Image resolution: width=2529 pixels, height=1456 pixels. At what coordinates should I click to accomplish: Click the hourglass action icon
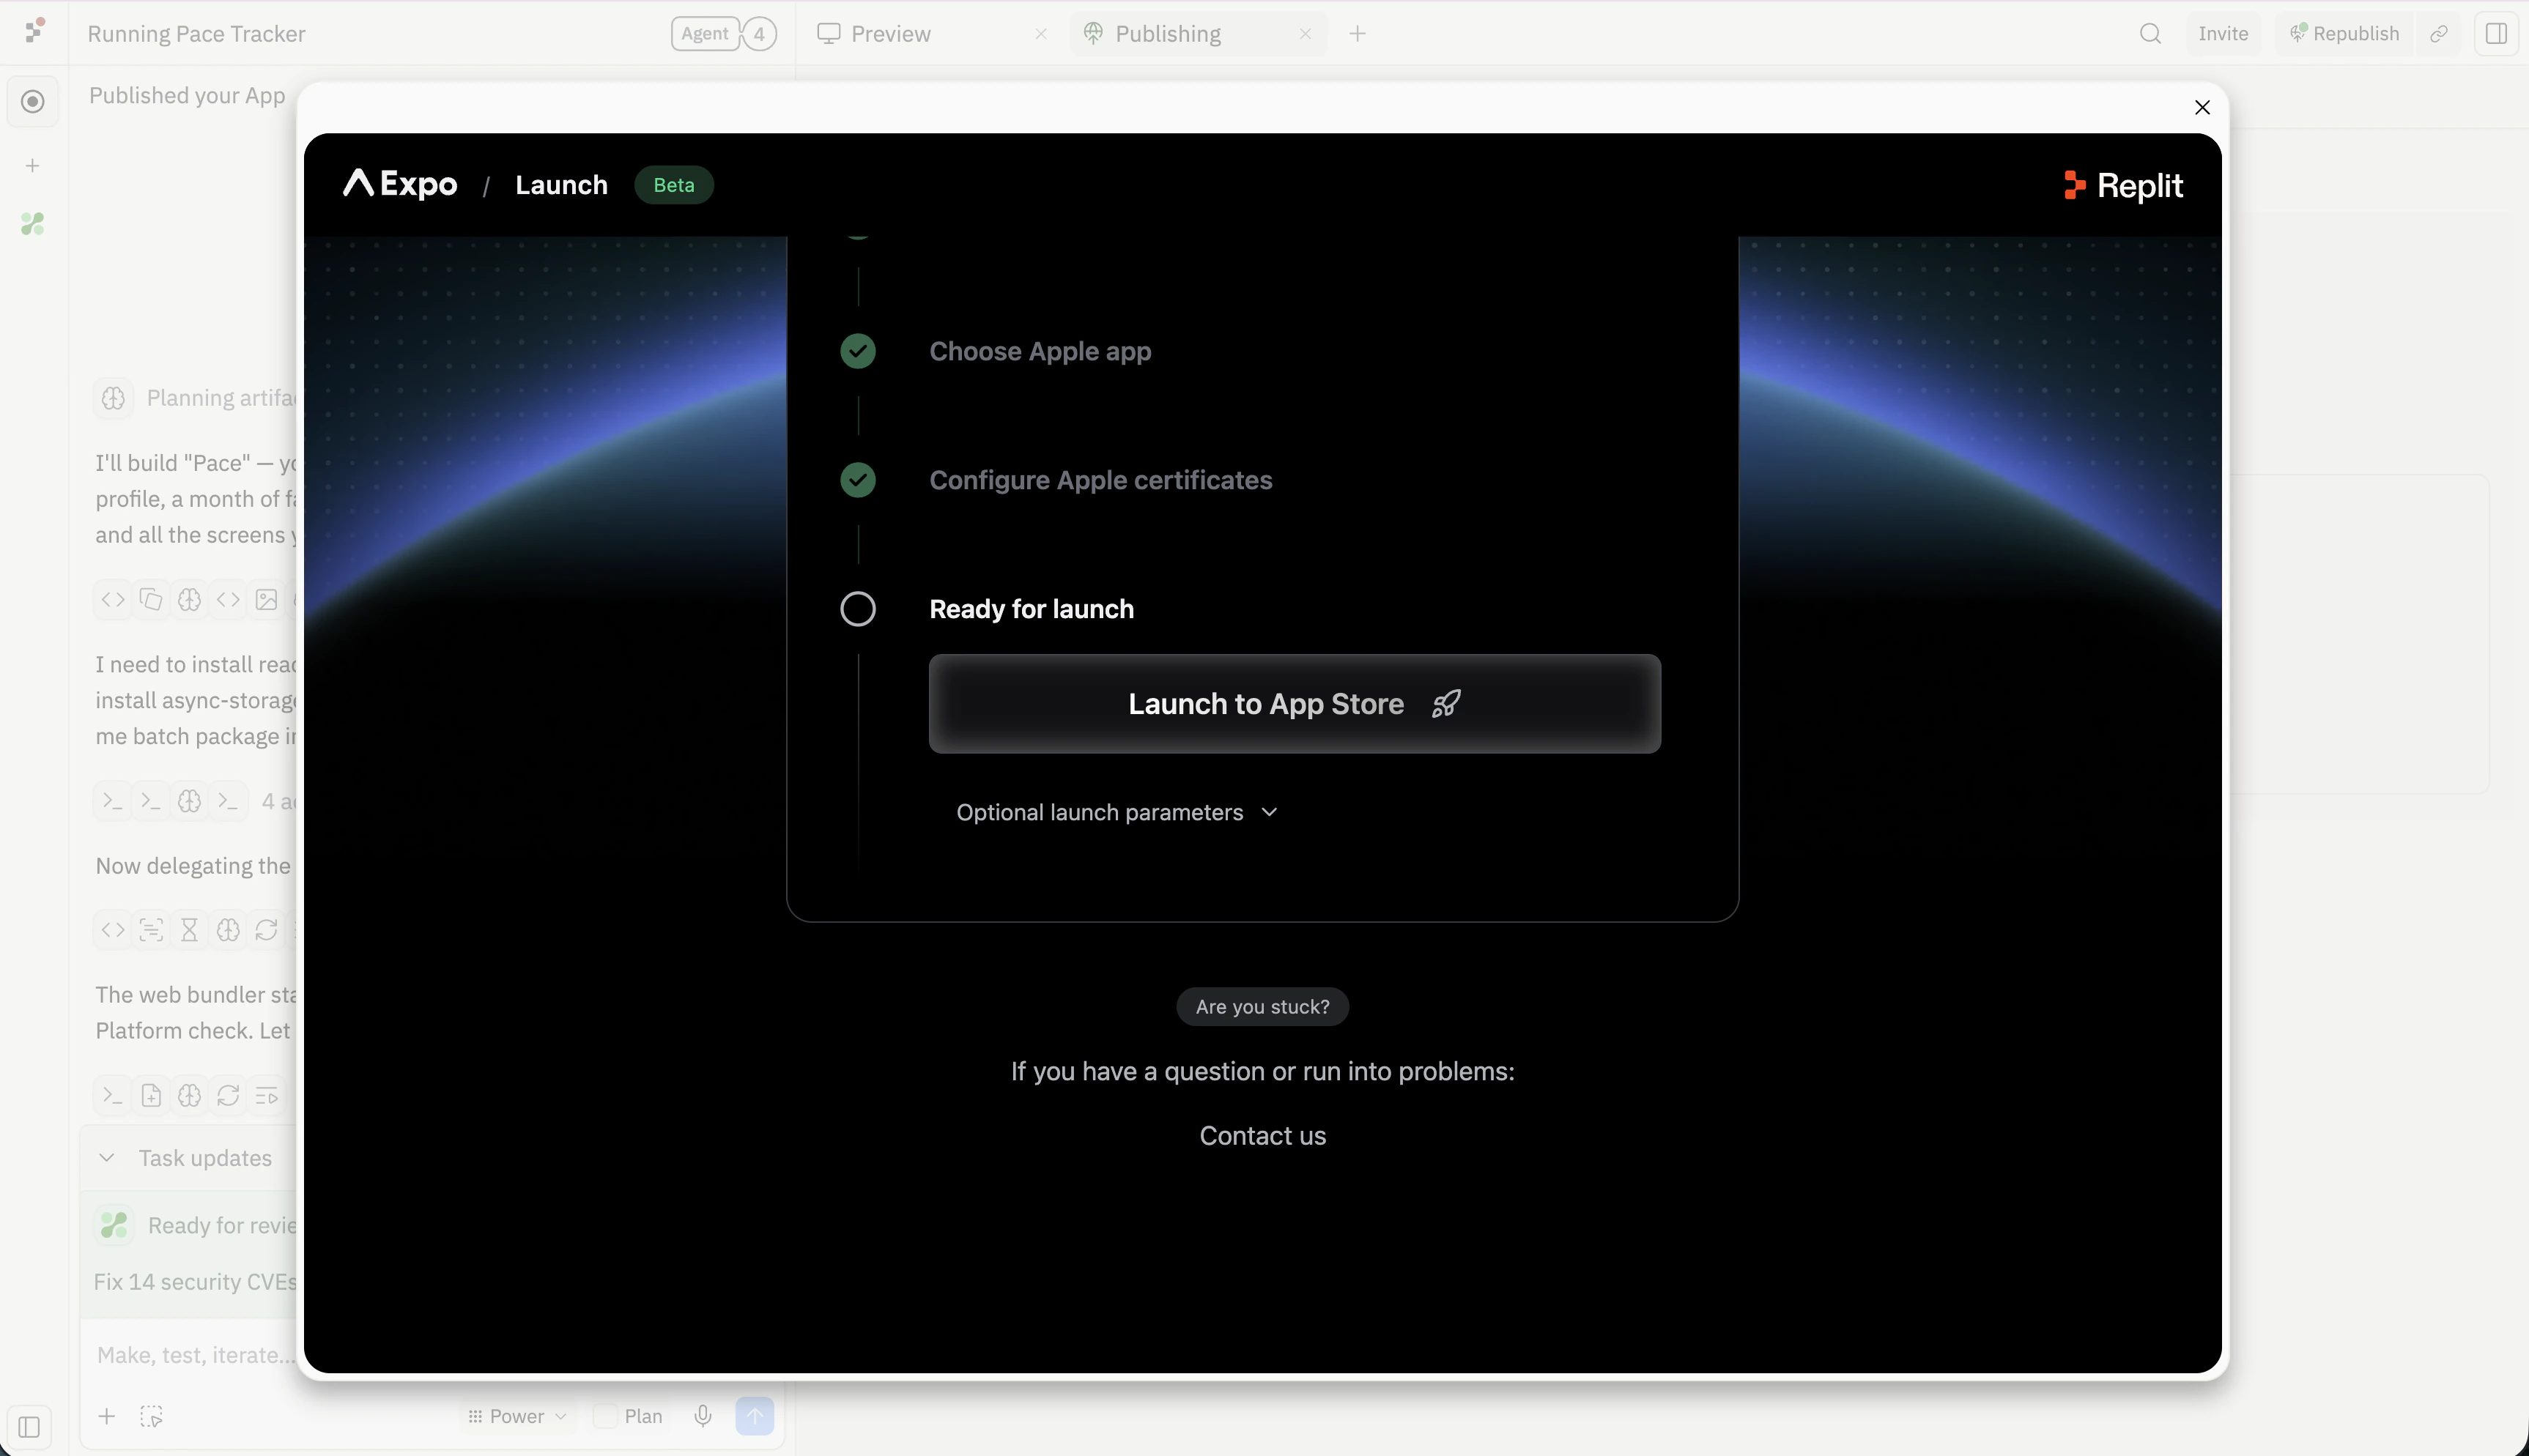click(x=189, y=930)
